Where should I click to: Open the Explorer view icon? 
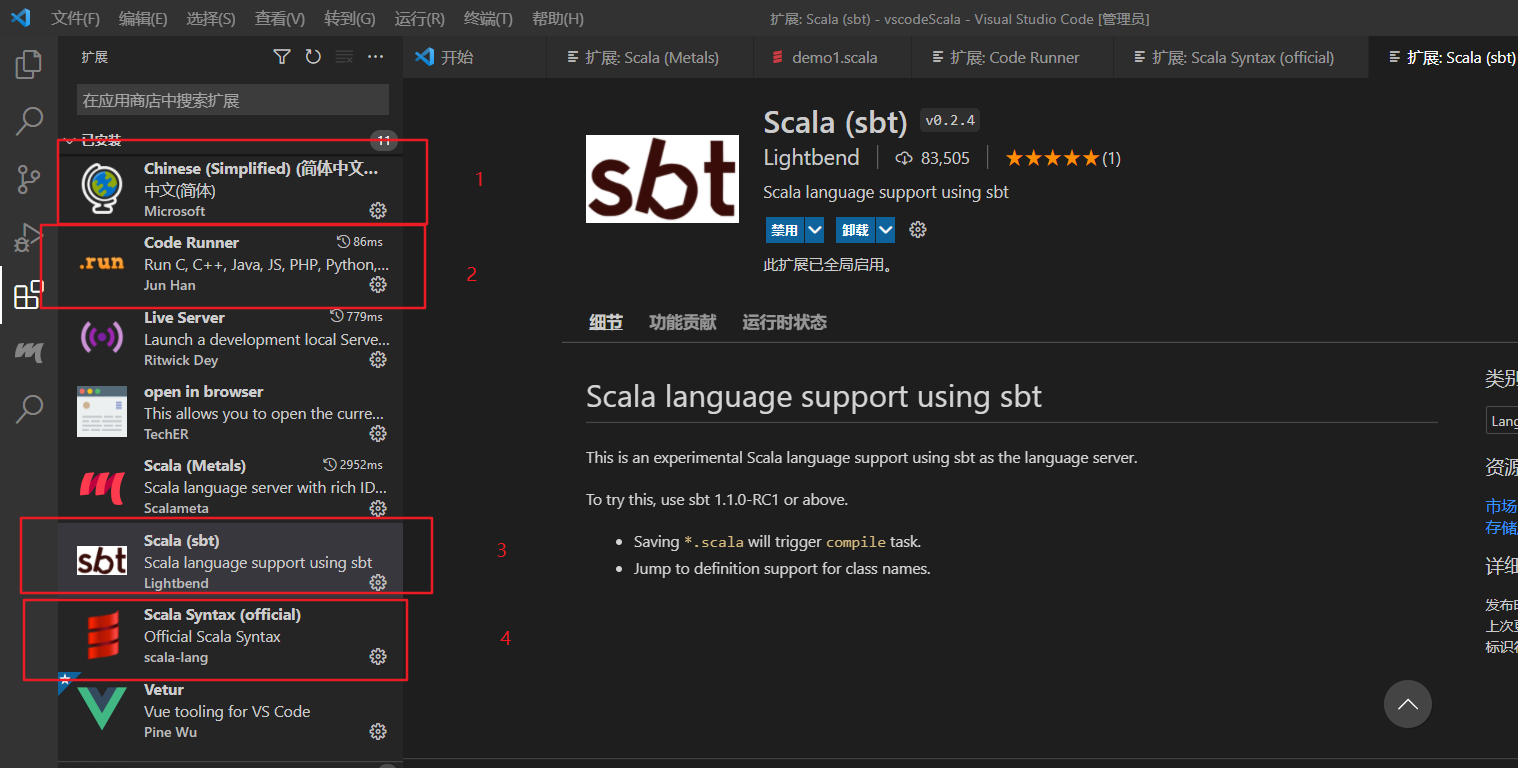point(27,63)
